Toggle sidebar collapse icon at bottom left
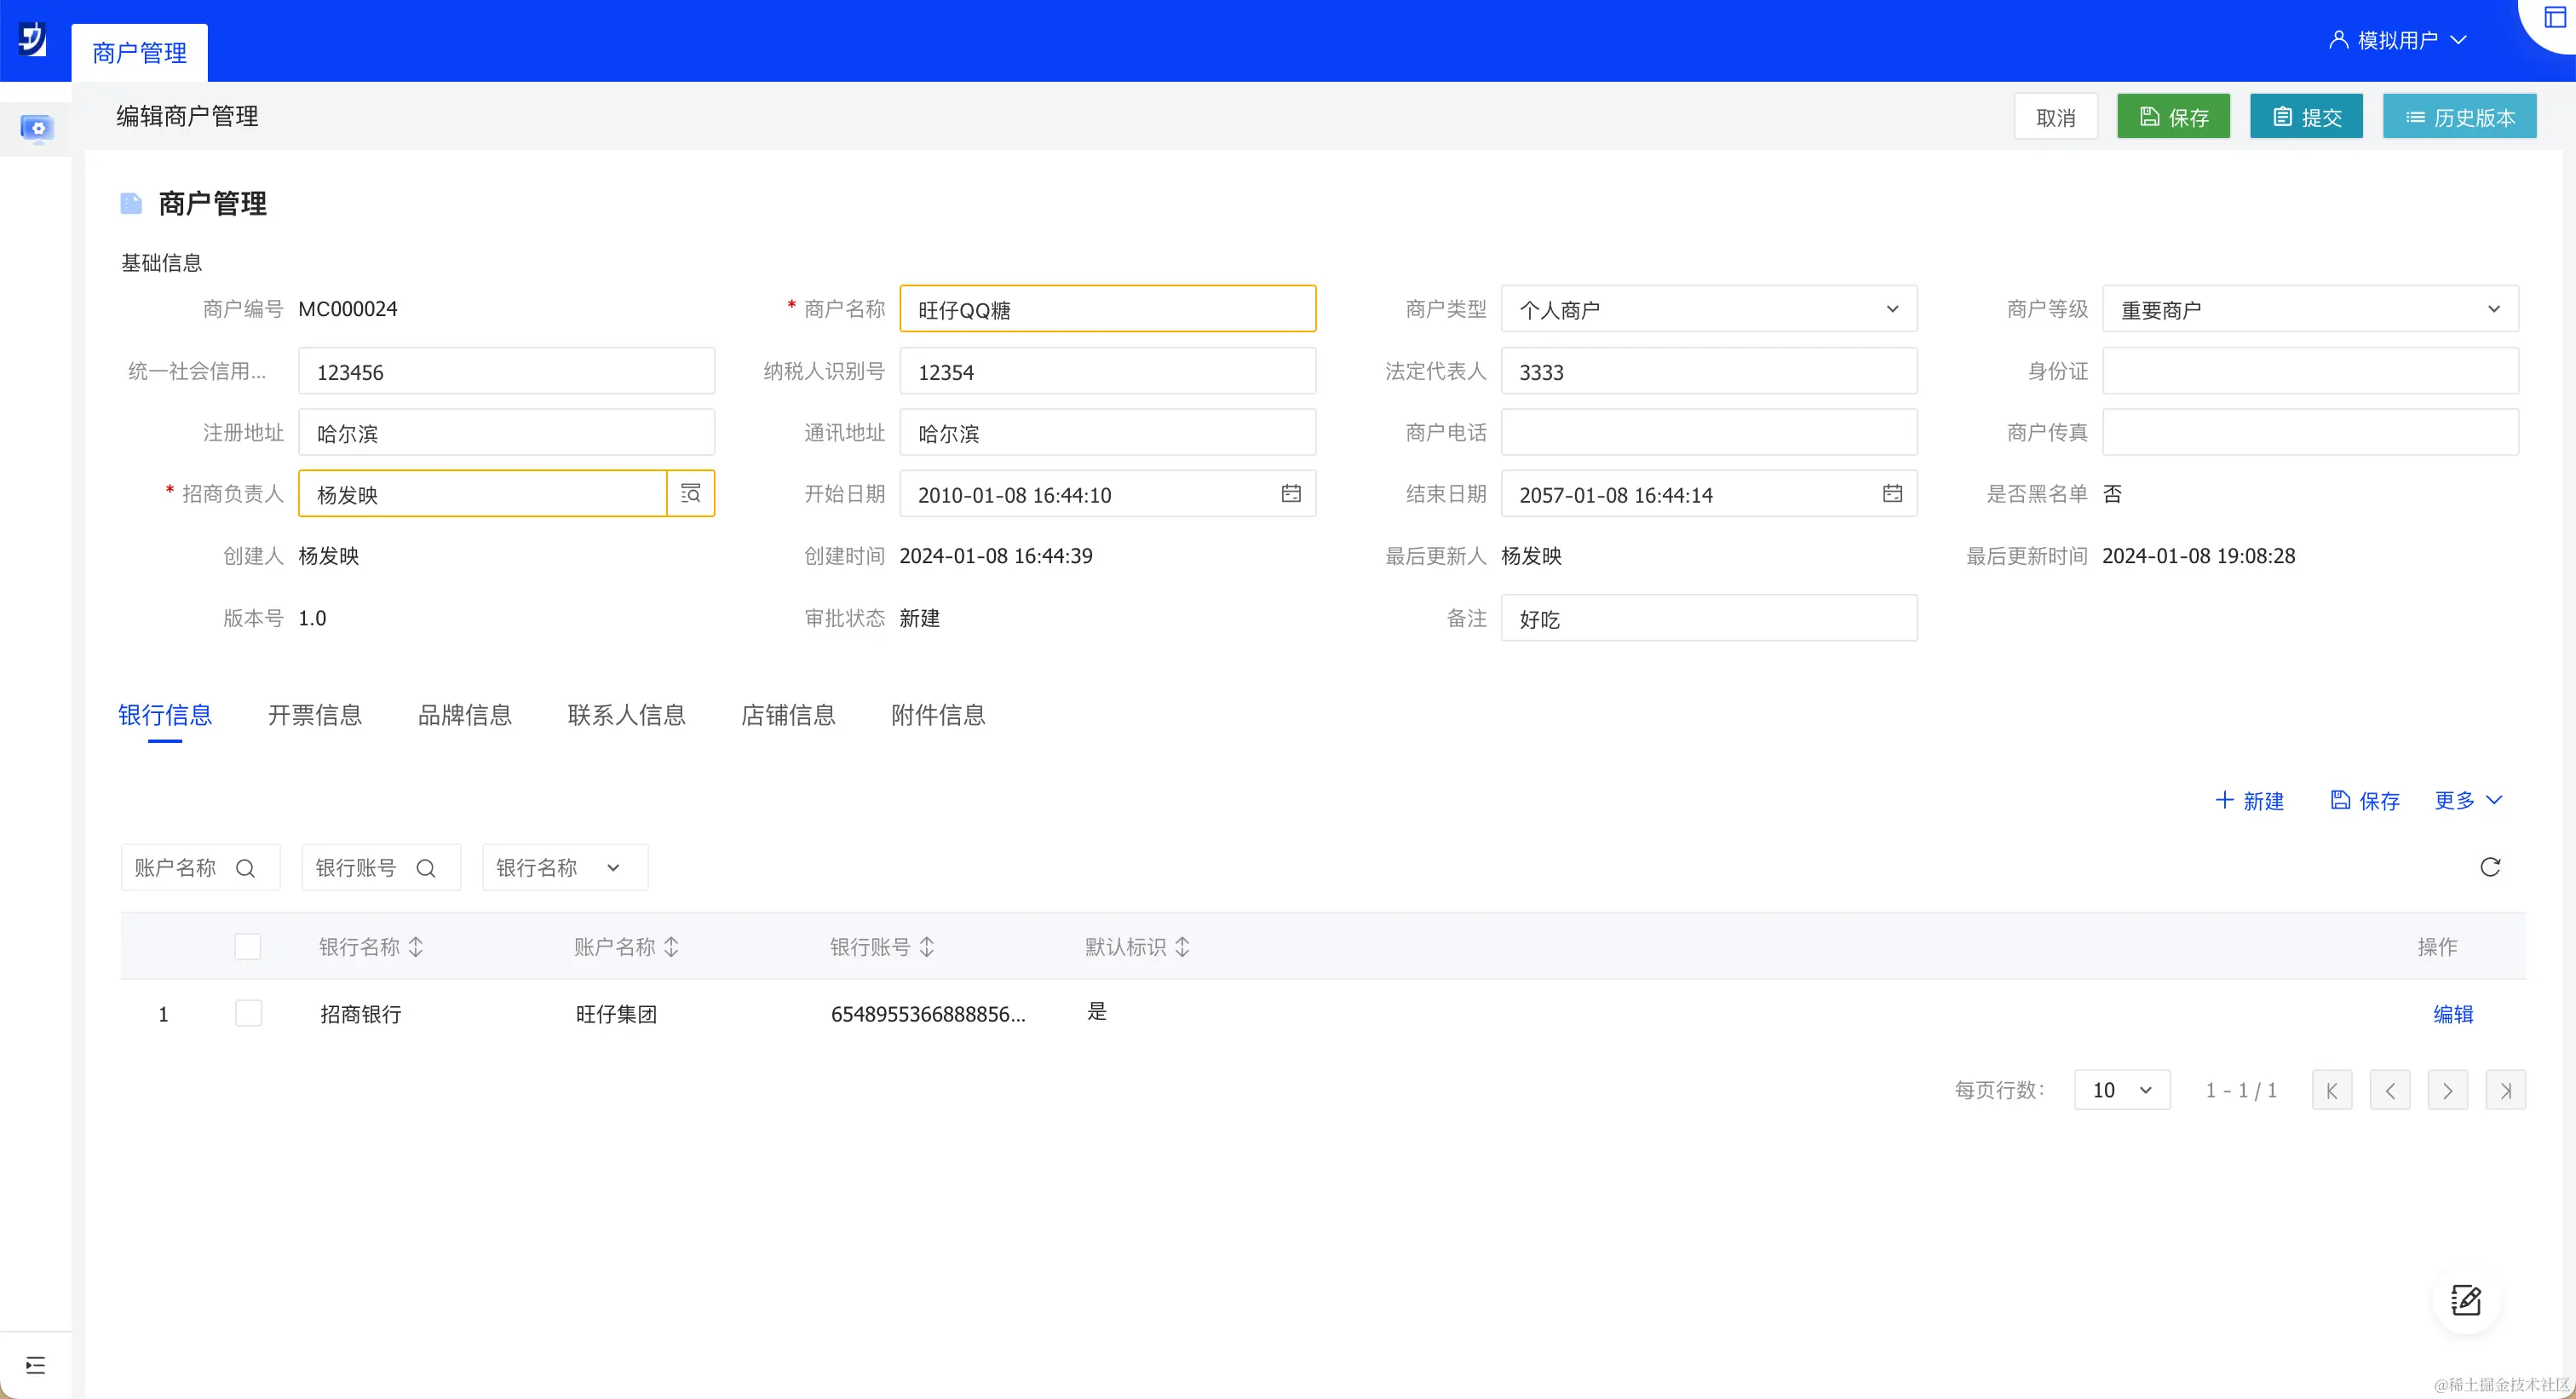The height and width of the screenshot is (1399, 2576). [36, 1364]
